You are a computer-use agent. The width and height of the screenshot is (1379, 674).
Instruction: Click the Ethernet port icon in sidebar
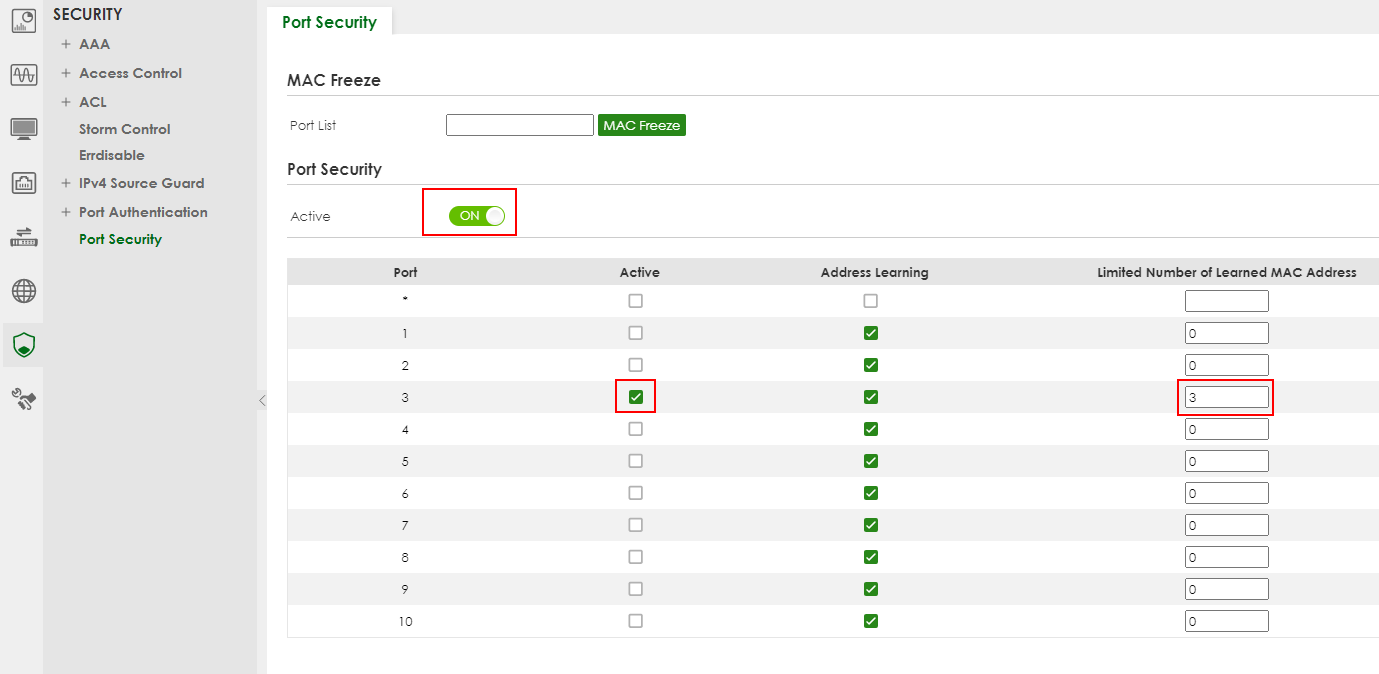pos(23,183)
